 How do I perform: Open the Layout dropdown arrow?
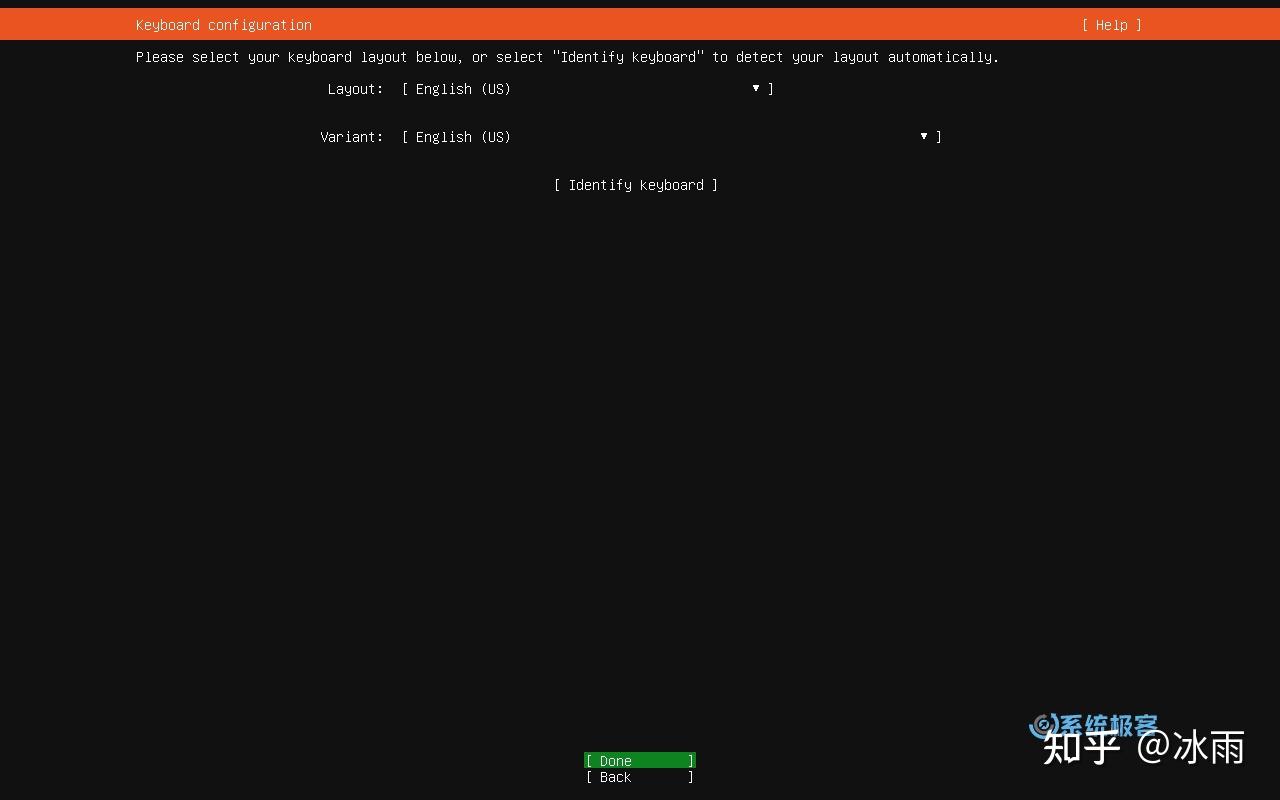tap(755, 89)
